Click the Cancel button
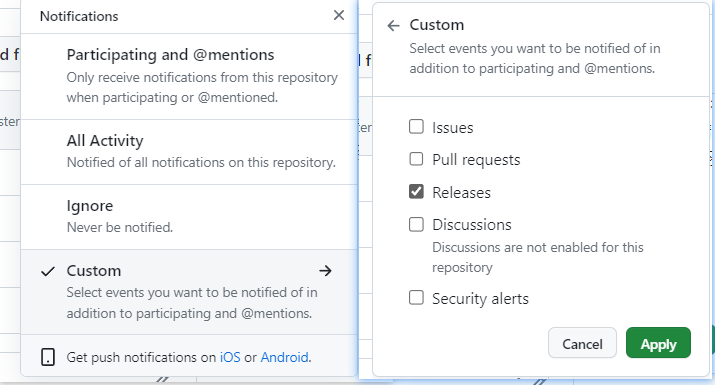 coord(582,343)
